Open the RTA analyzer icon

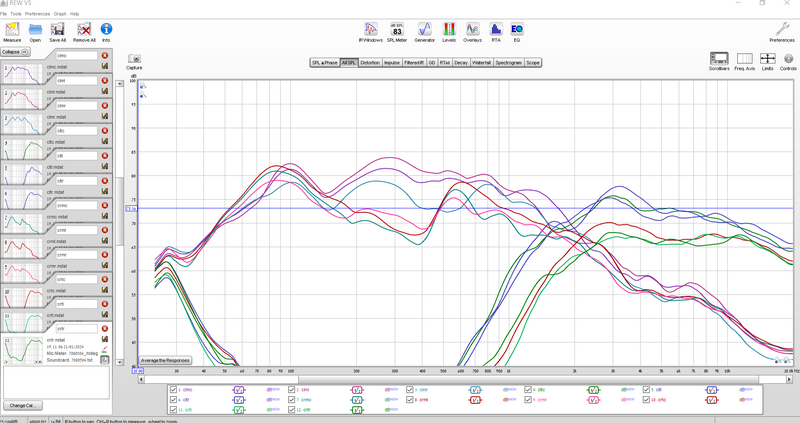pyautogui.click(x=495, y=30)
